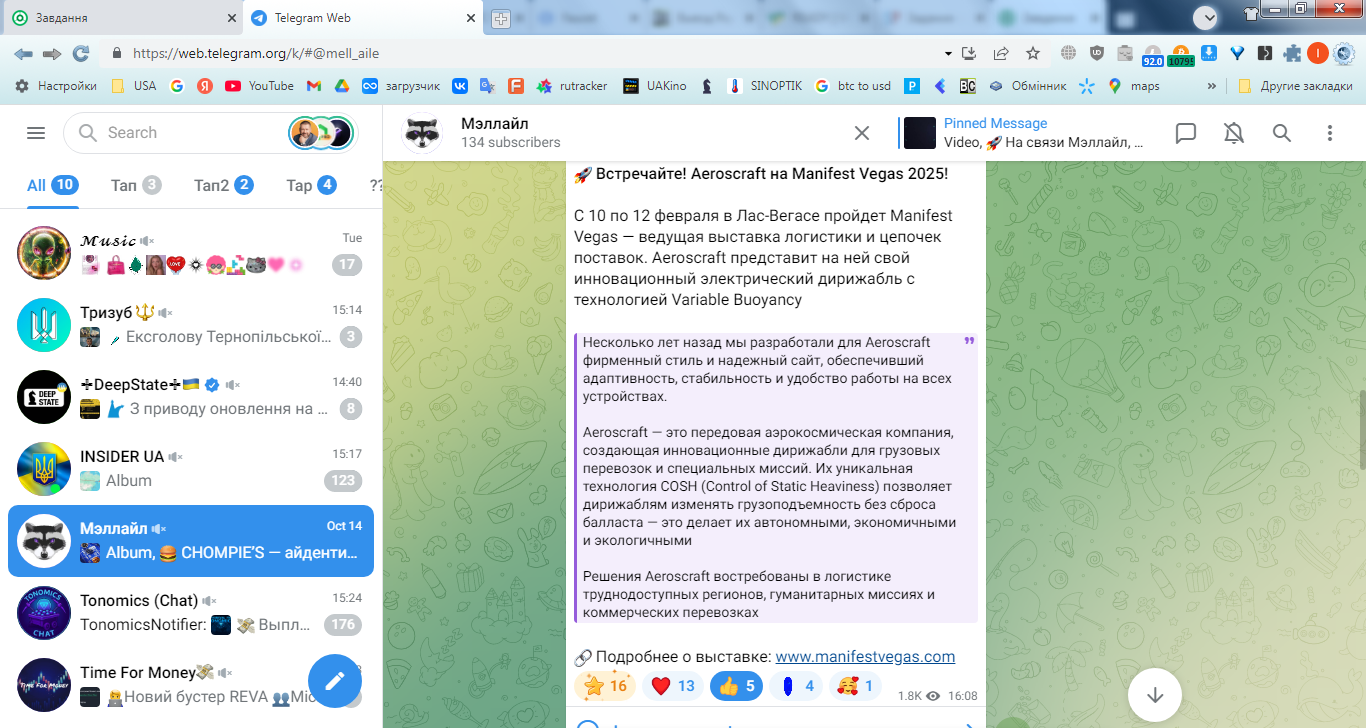Bookmark this page with the star icon

pyautogui.click(x=1033, y=53)
